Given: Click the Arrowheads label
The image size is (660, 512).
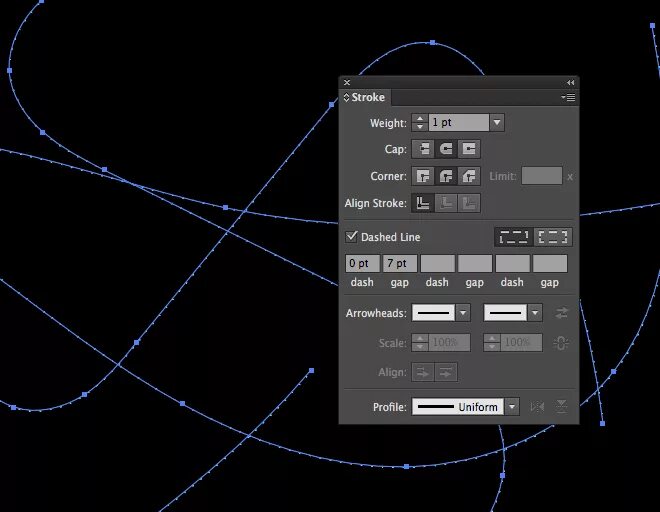Looking at the screenshot, I should tap(376, 313).
